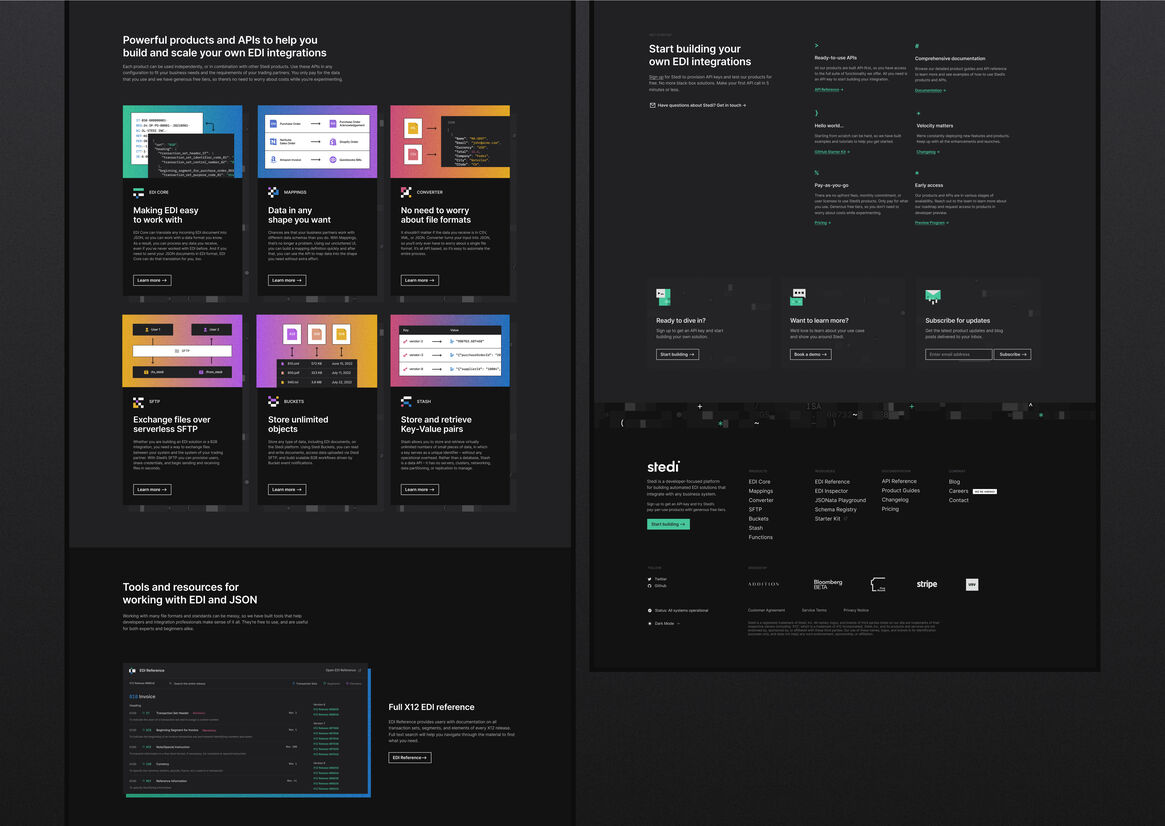Click the Buckets product icon
Image resolution: width=1165 pixels, height=826 pixels.
coord(273,401)
